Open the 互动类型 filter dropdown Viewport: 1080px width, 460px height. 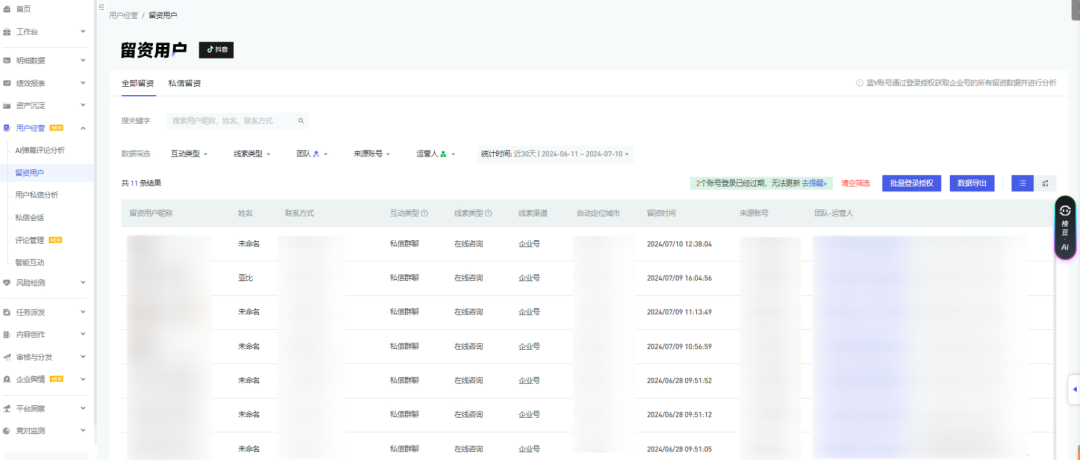coord(189,154)
